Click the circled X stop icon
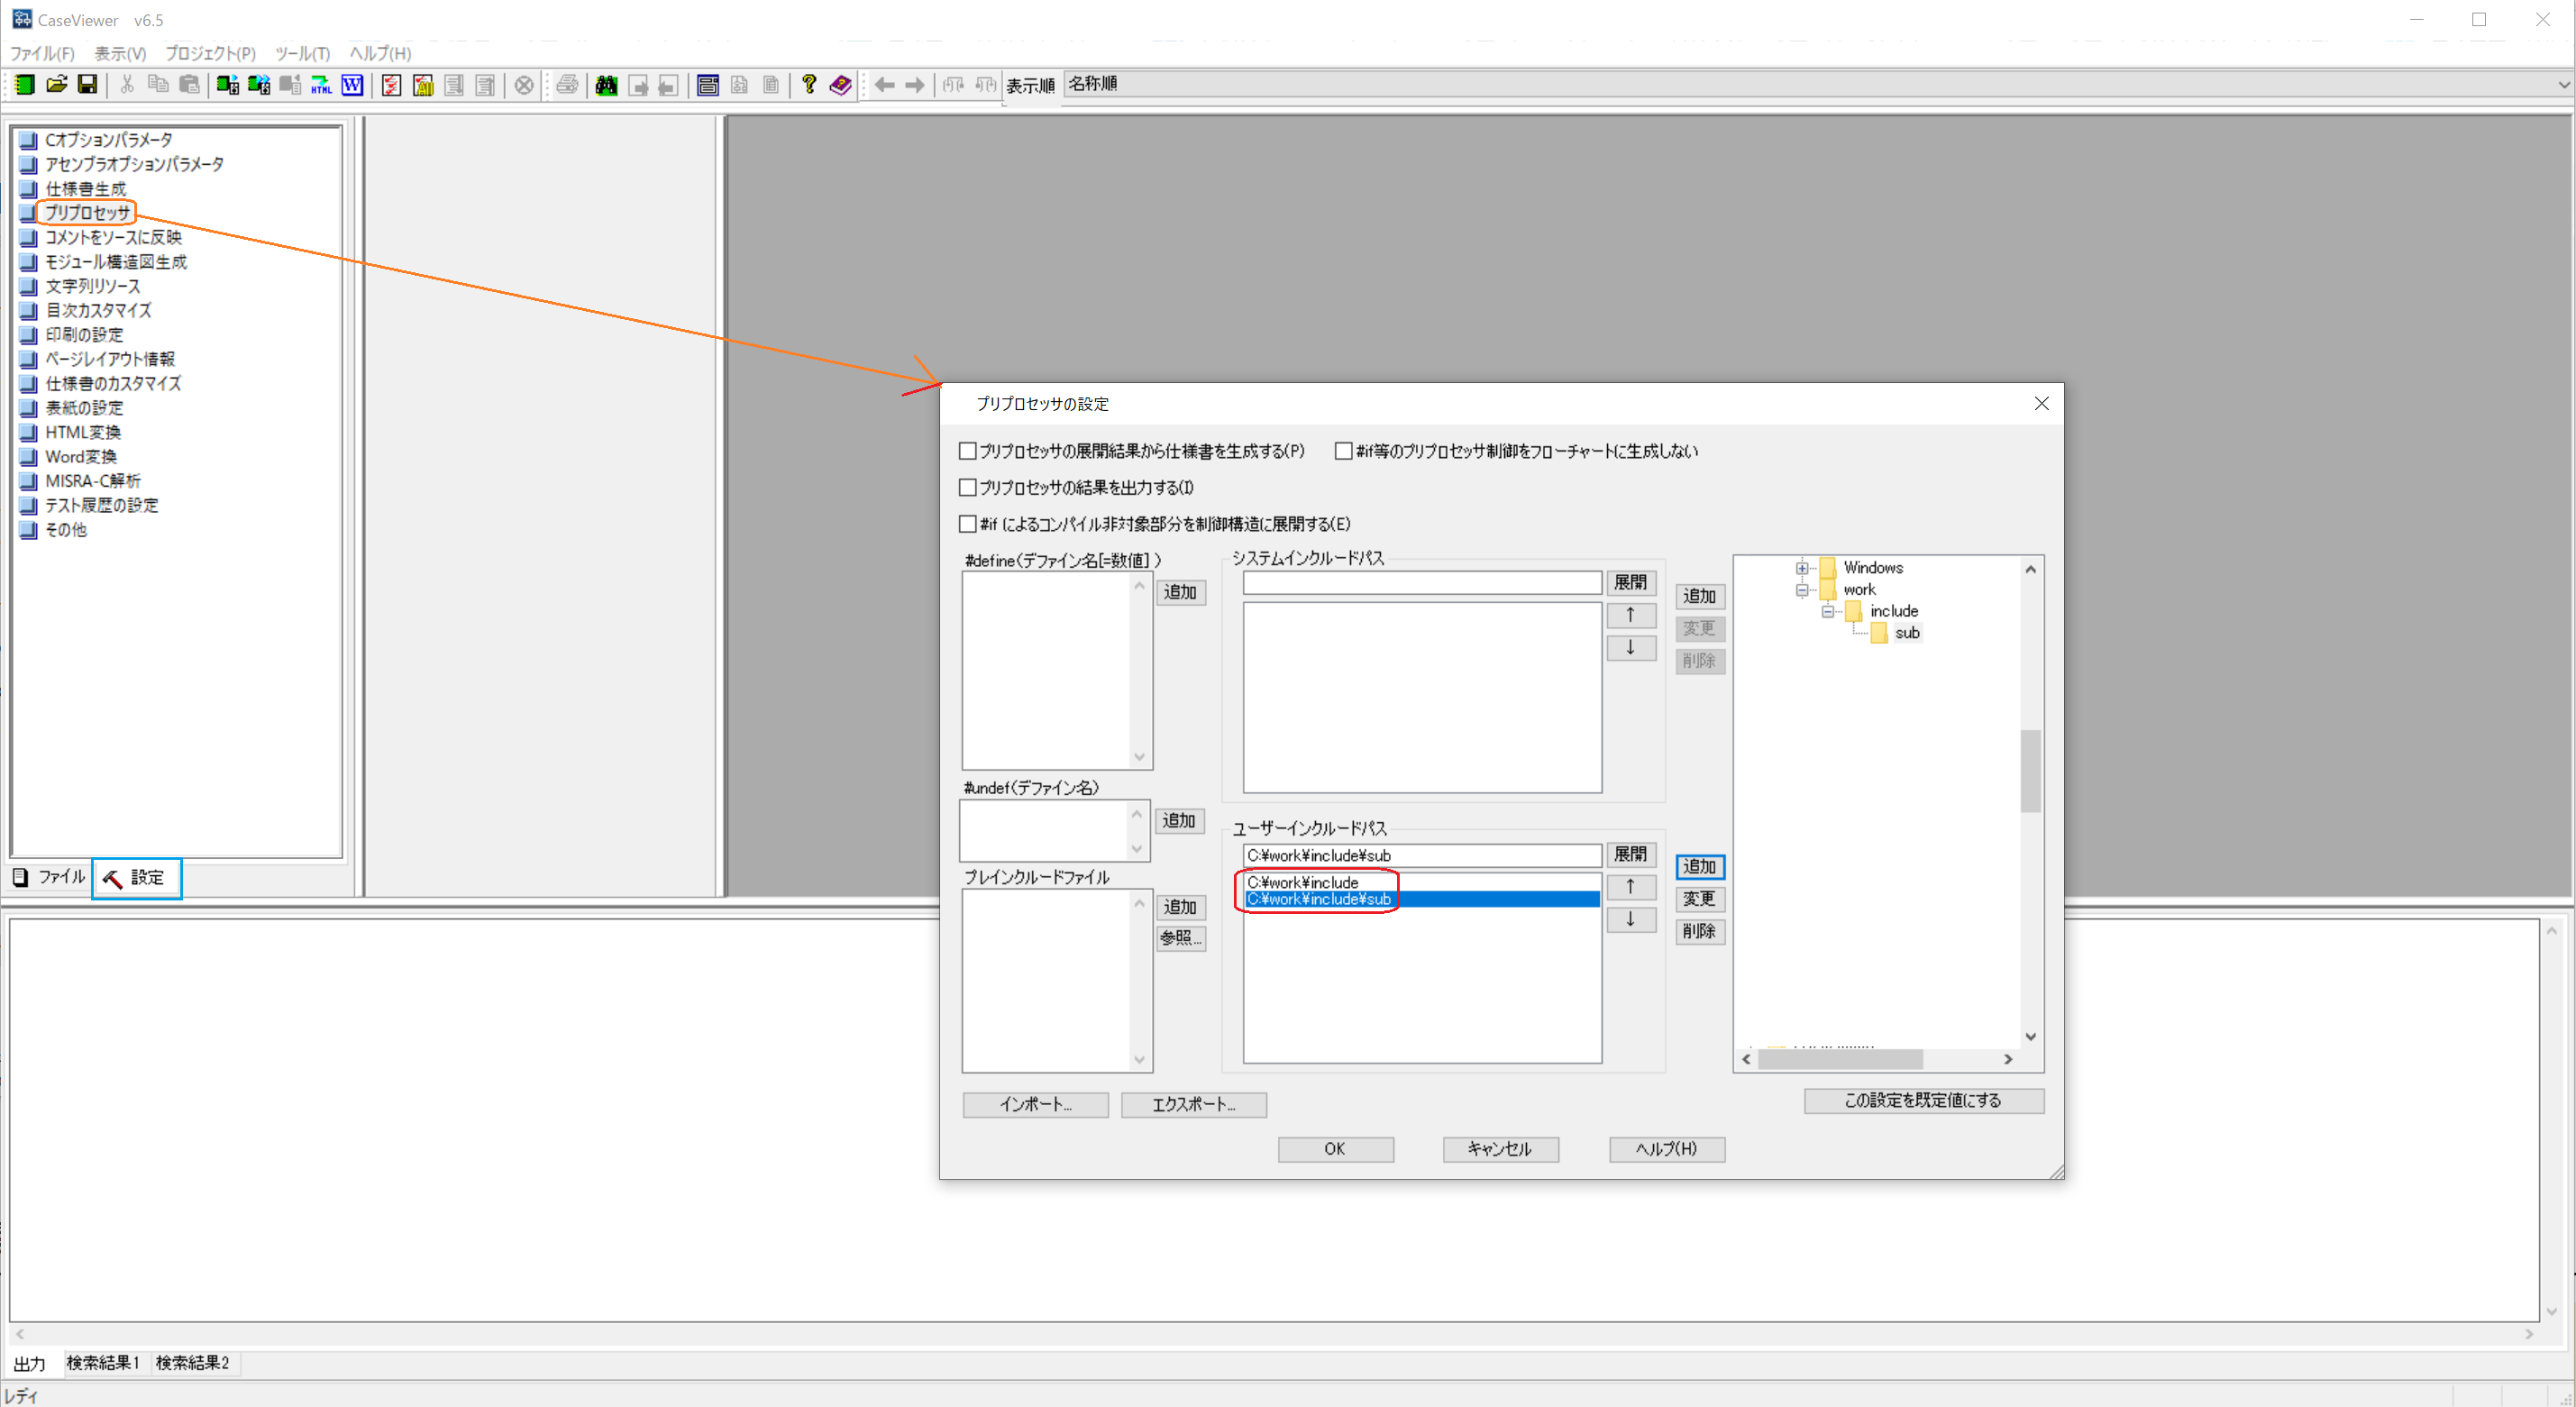2576x1407 pixels. [x=524, y=85]
